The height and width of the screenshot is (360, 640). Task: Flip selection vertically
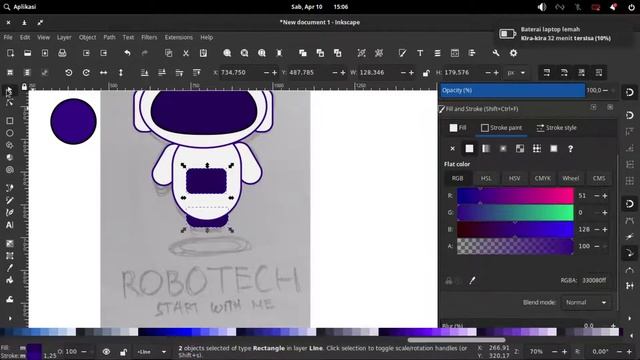(x=121, y=73)
